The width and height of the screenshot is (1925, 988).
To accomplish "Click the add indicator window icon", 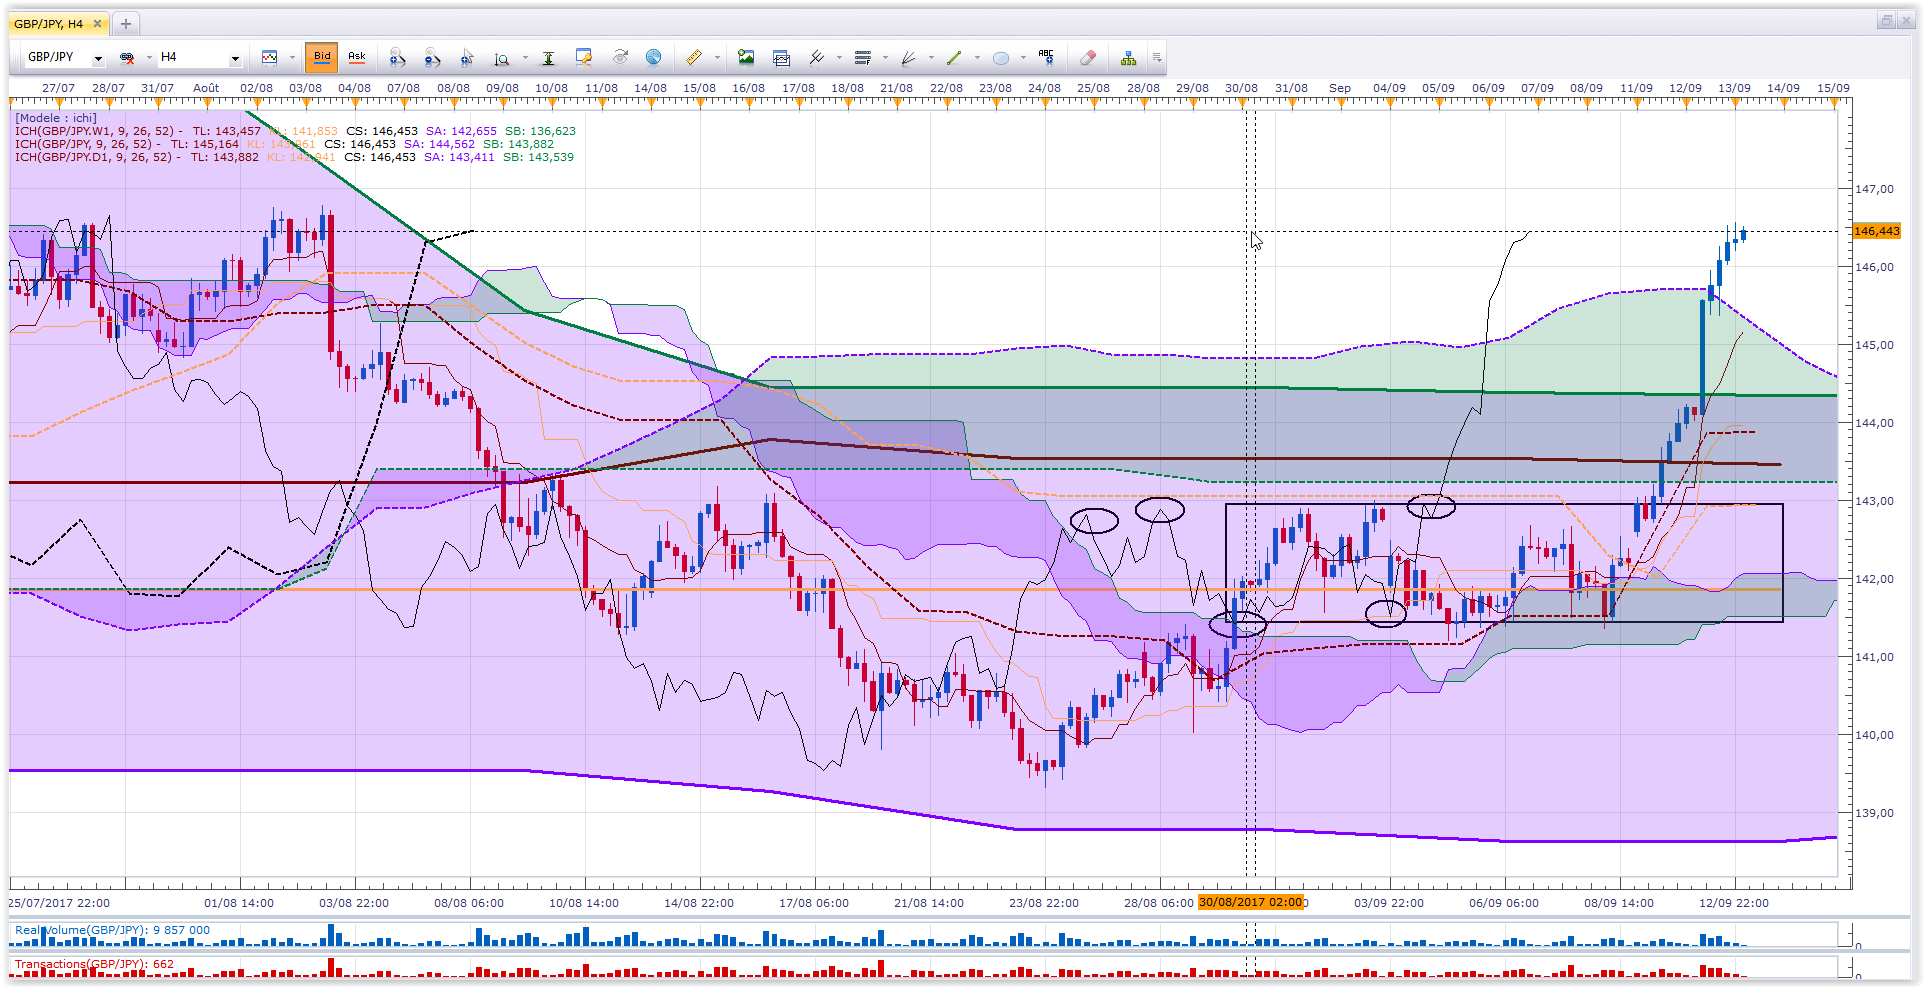I will pyautogui.click(x=782, y=58).
